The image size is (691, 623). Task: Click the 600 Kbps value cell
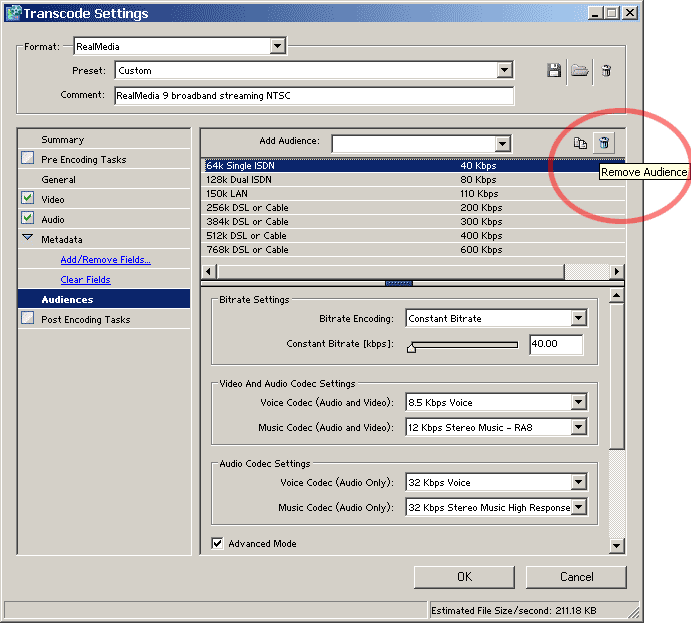coord(481,250)
